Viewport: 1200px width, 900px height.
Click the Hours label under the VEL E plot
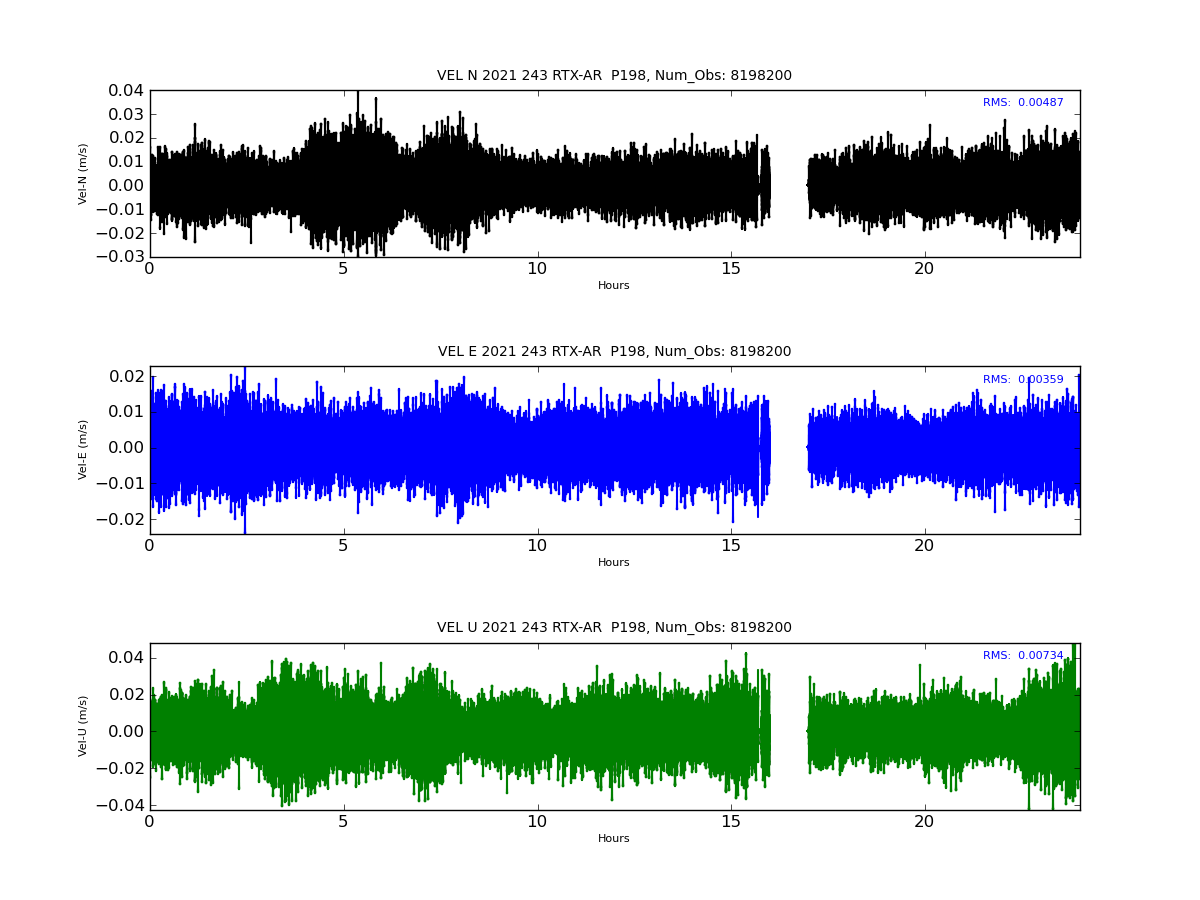tap(614, 563)
